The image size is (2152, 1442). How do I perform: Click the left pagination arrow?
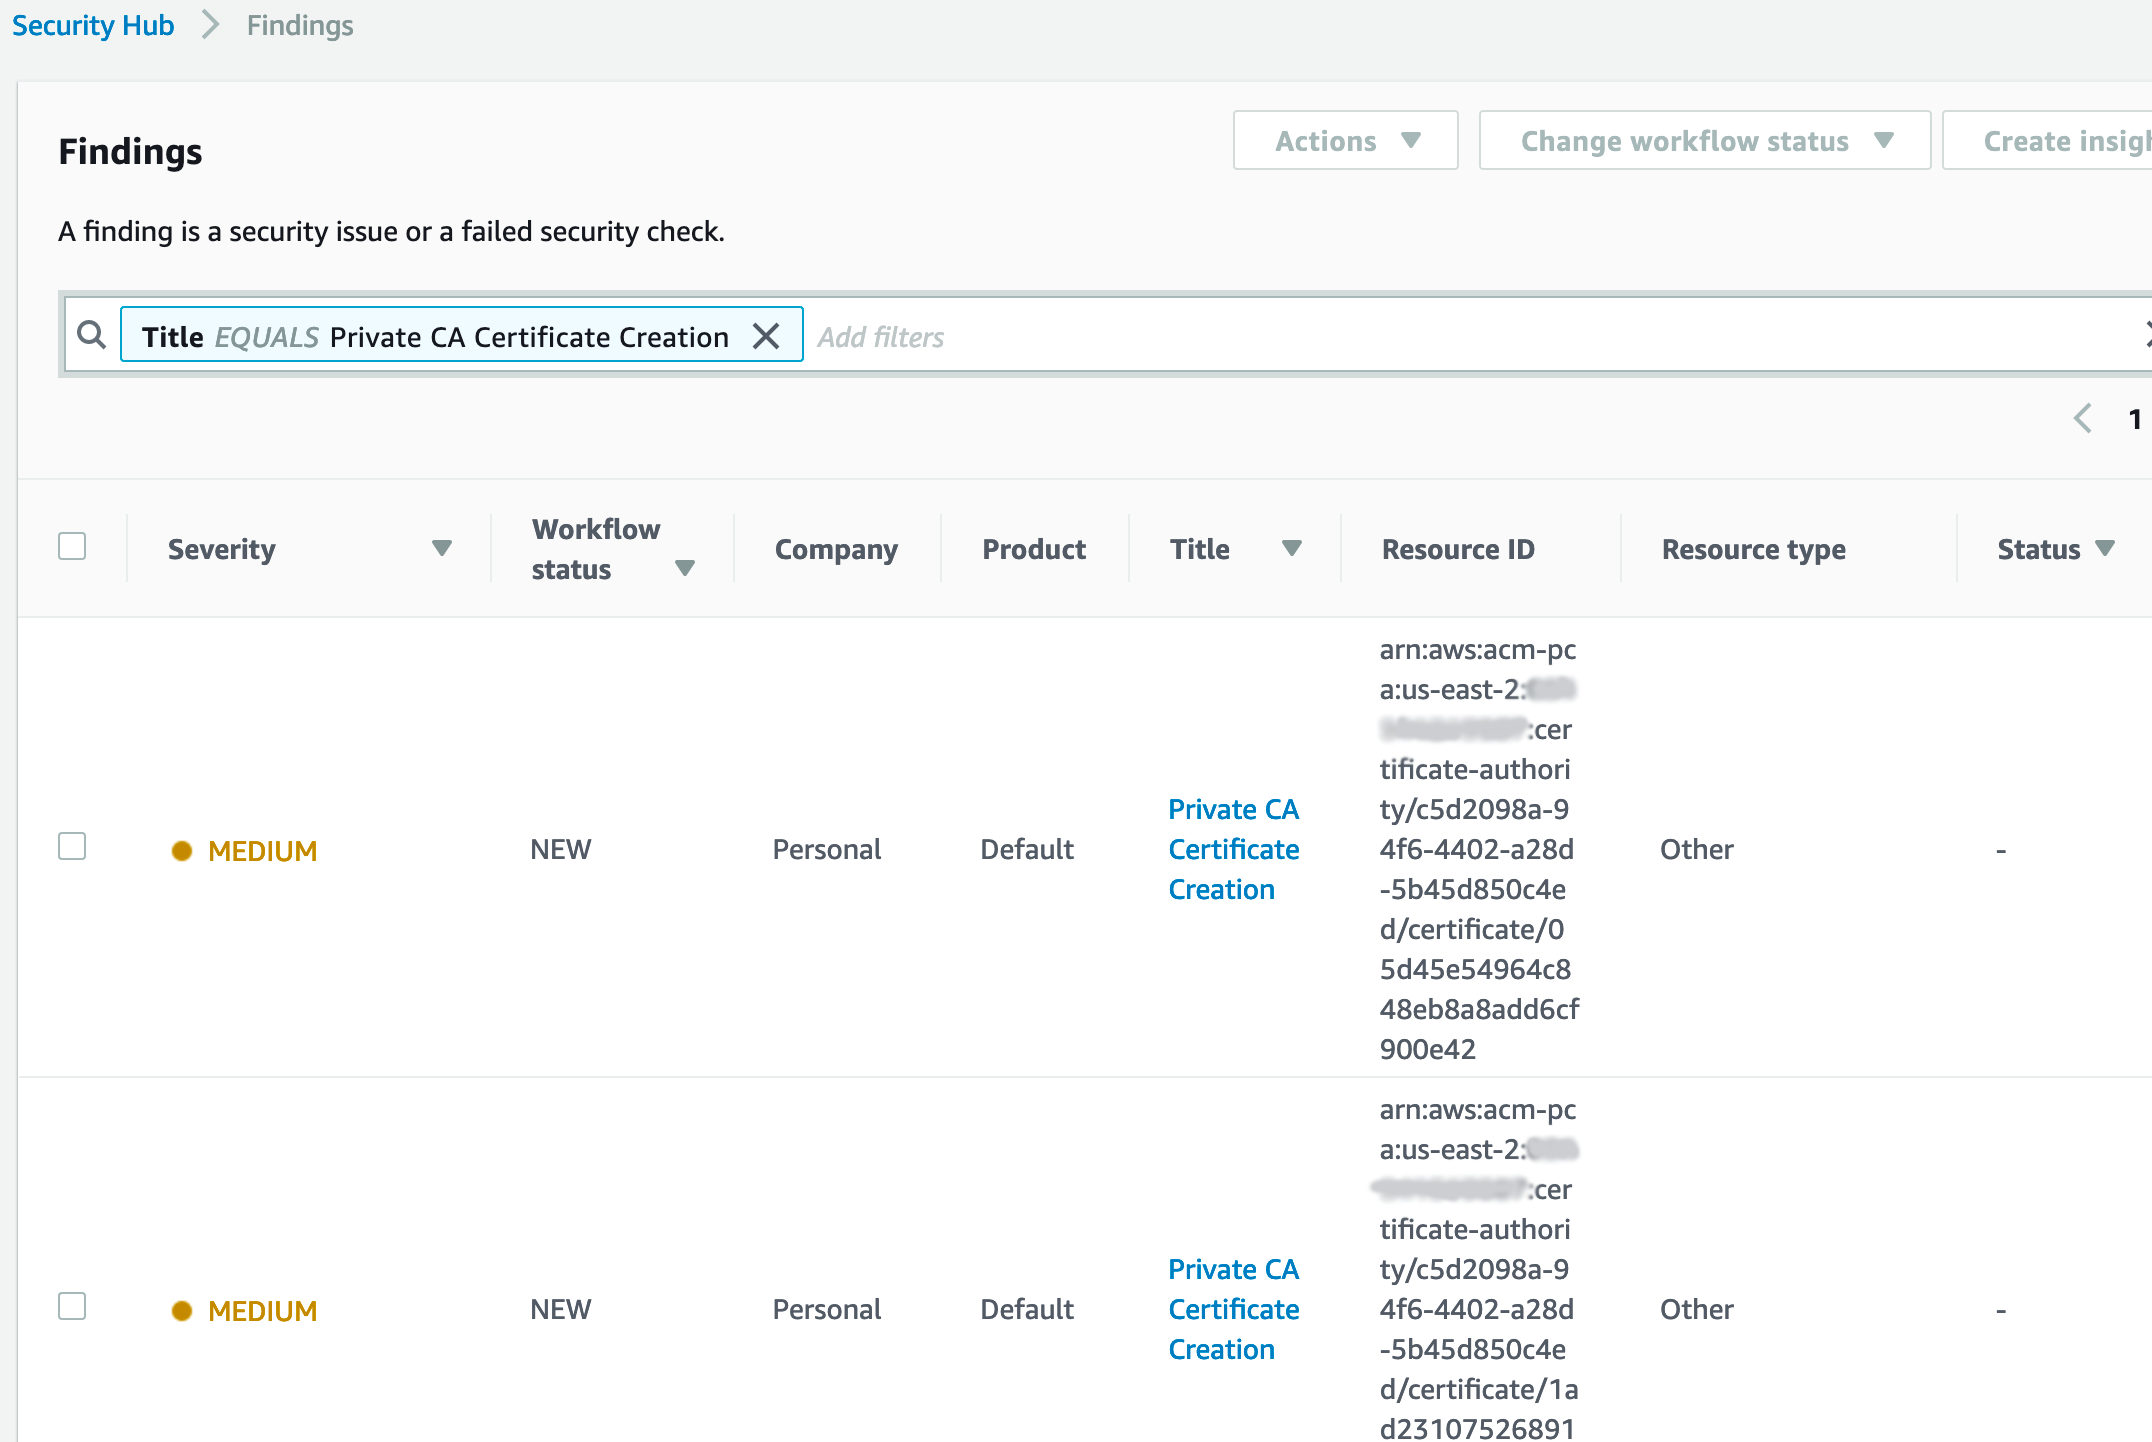pos(2083,419)
